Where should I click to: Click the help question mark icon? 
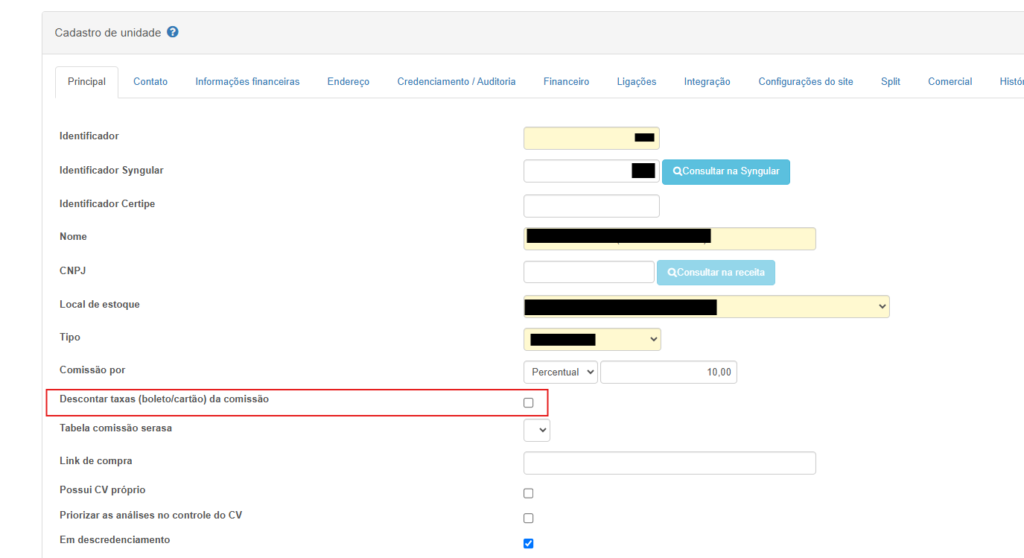pos(172,33)
